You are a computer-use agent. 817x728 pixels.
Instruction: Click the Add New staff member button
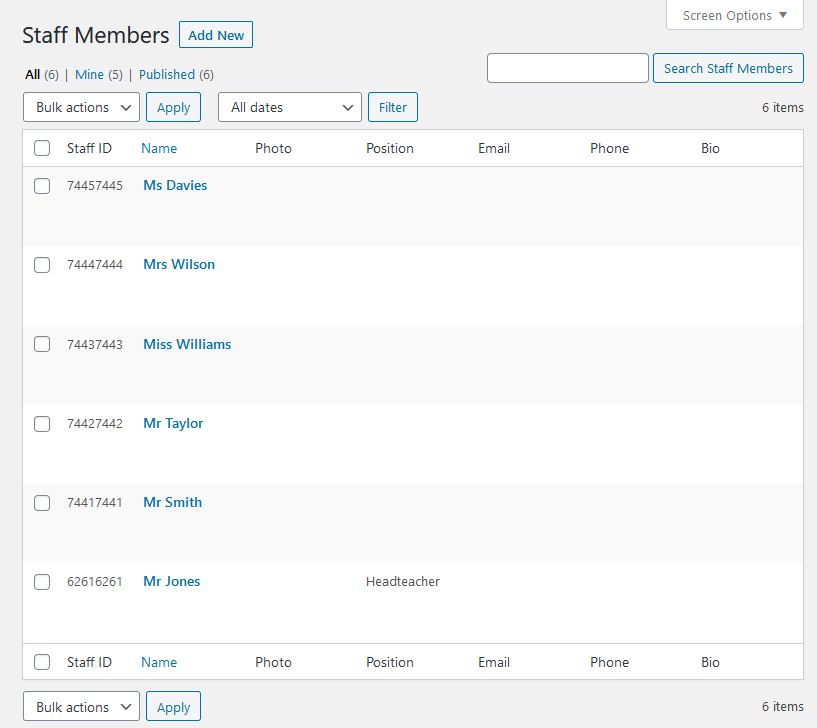pyautogui.click(x=216, y=35)
